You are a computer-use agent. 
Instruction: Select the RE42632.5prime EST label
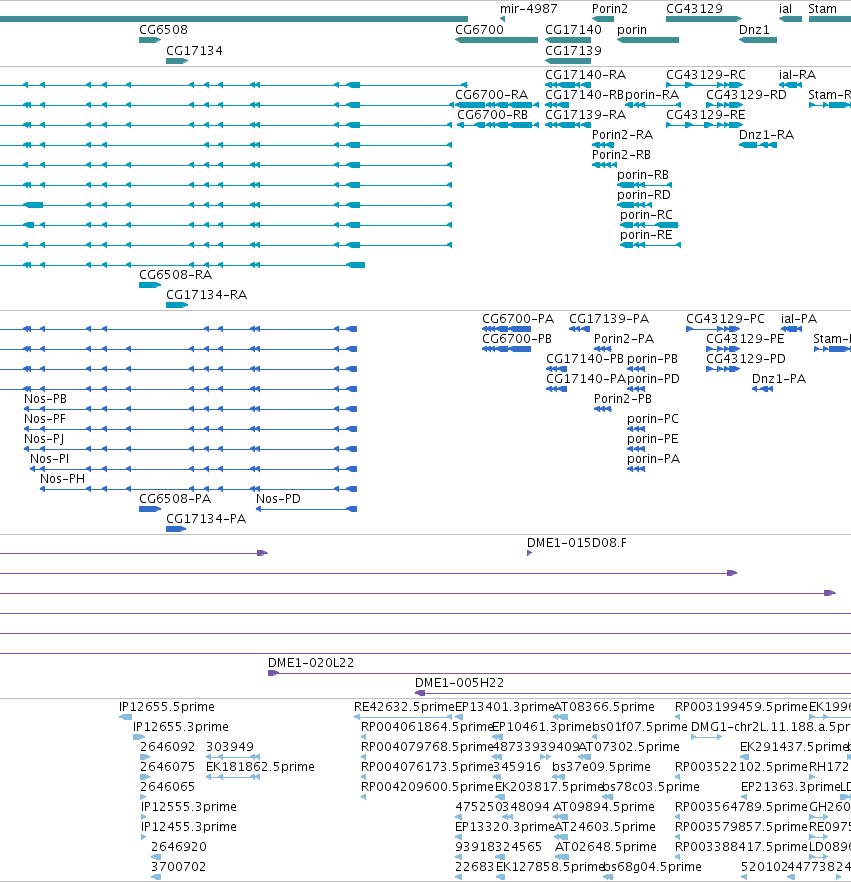coord(404,706)
